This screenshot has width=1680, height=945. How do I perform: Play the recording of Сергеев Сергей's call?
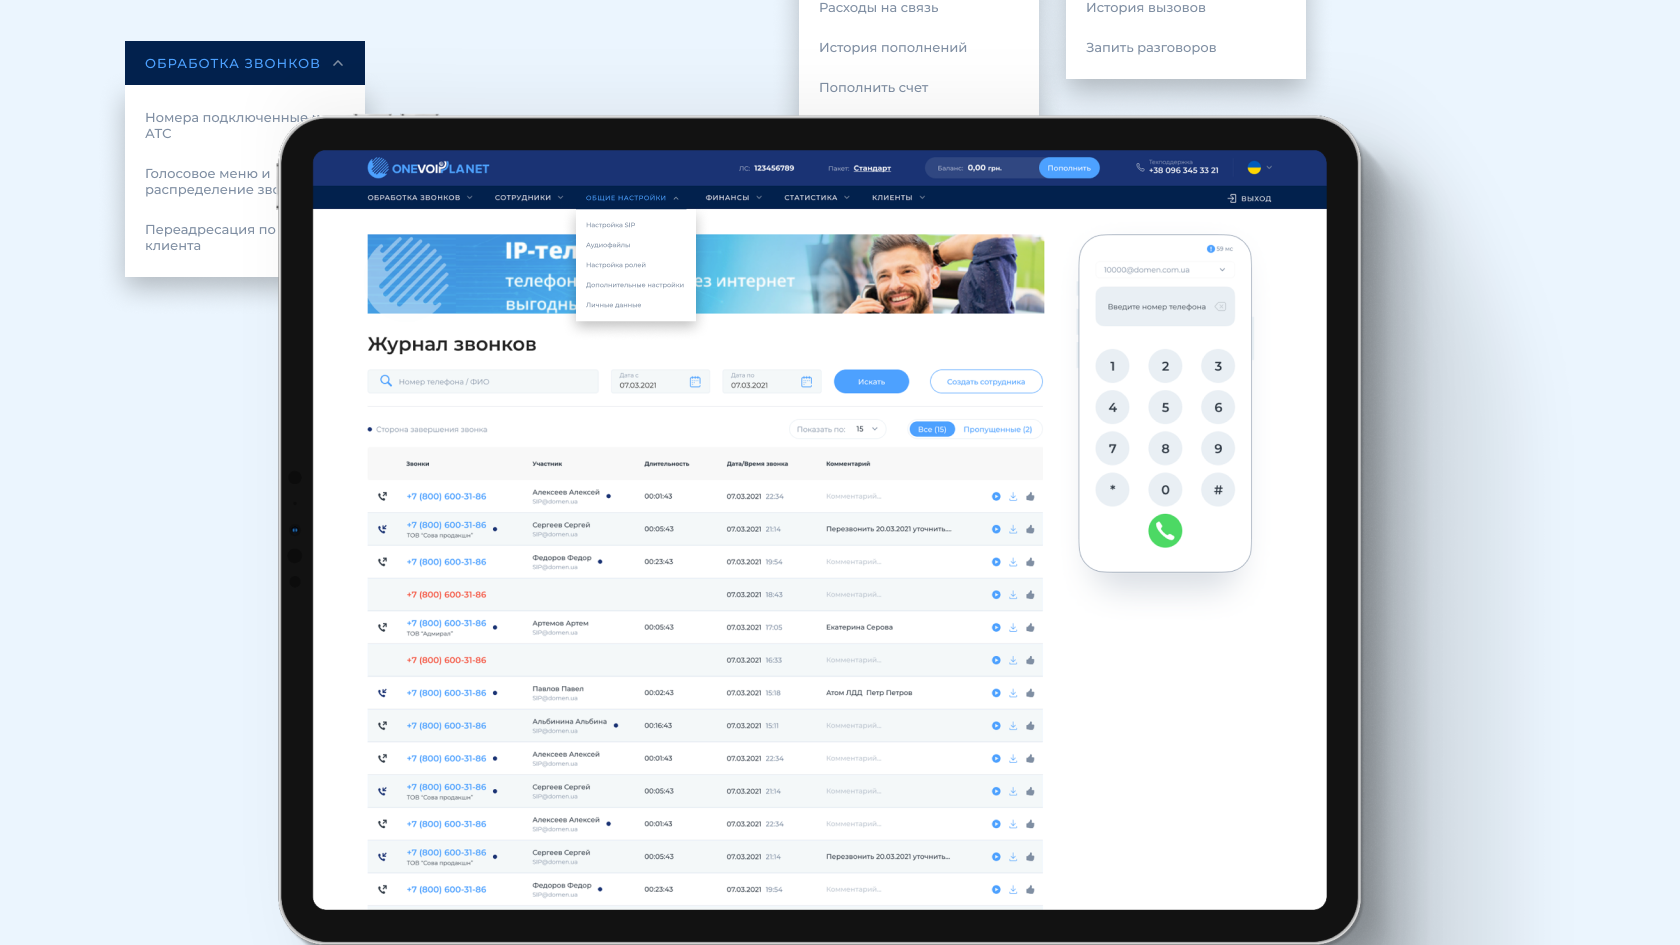click(996, 528)
